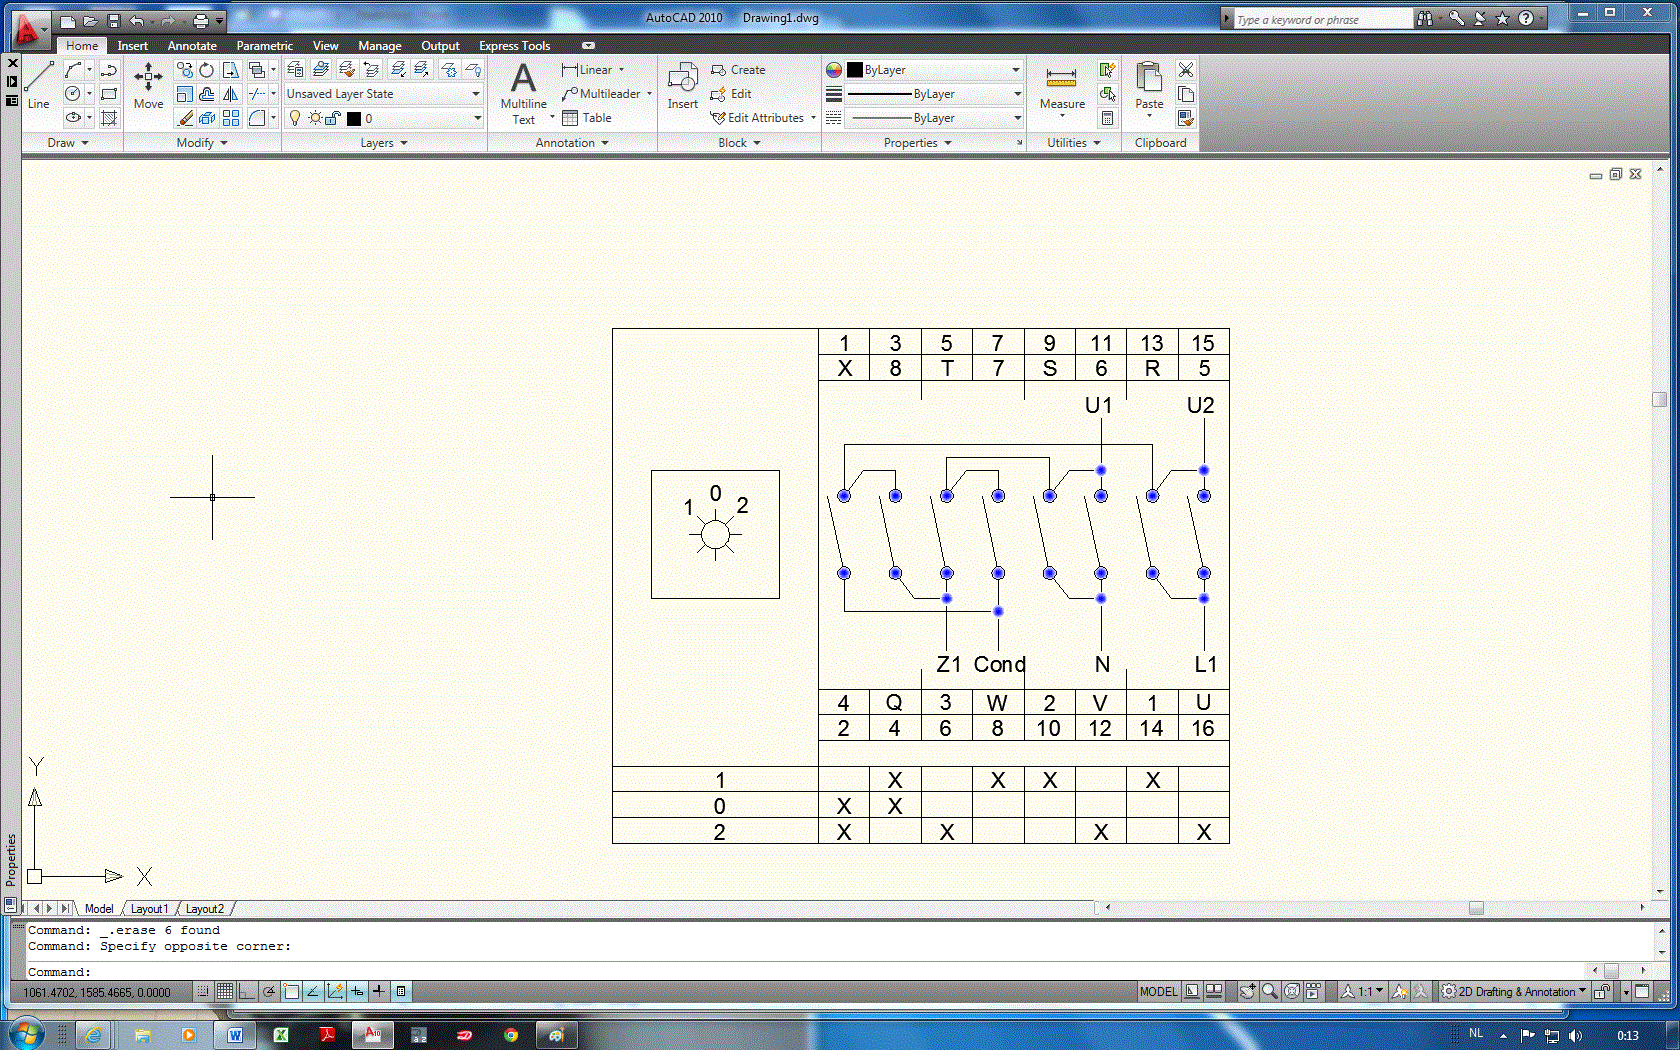Expand the 2D Drafting & Annotation workspace menu
This screenshot has height=1050, width=1680.
click(1515, 992)
